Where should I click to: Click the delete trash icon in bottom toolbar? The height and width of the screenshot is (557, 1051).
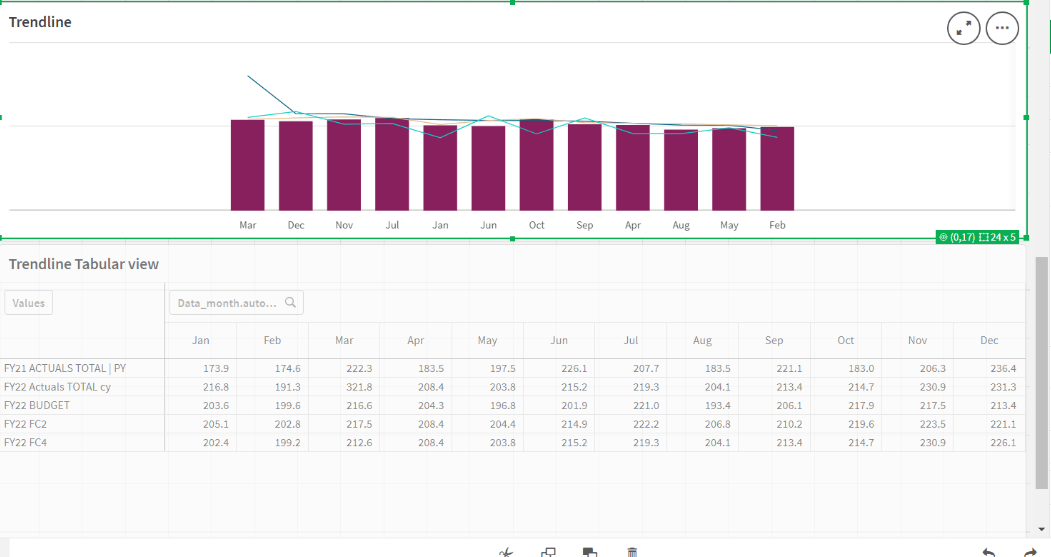click(632, 552)
